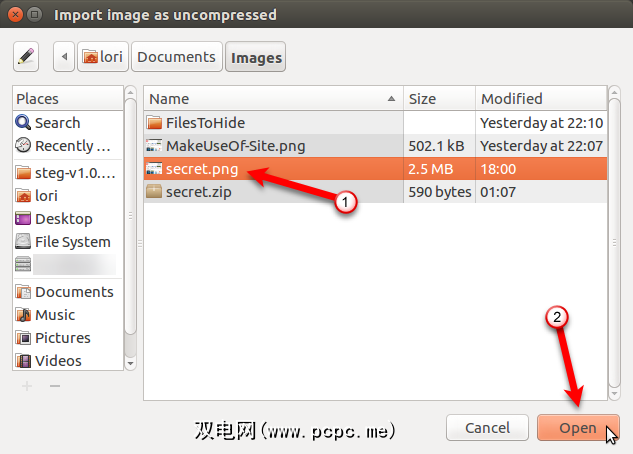Select the FilesToHide folder
The width and height of the screenshot is (633, 454).
(205, 123)
